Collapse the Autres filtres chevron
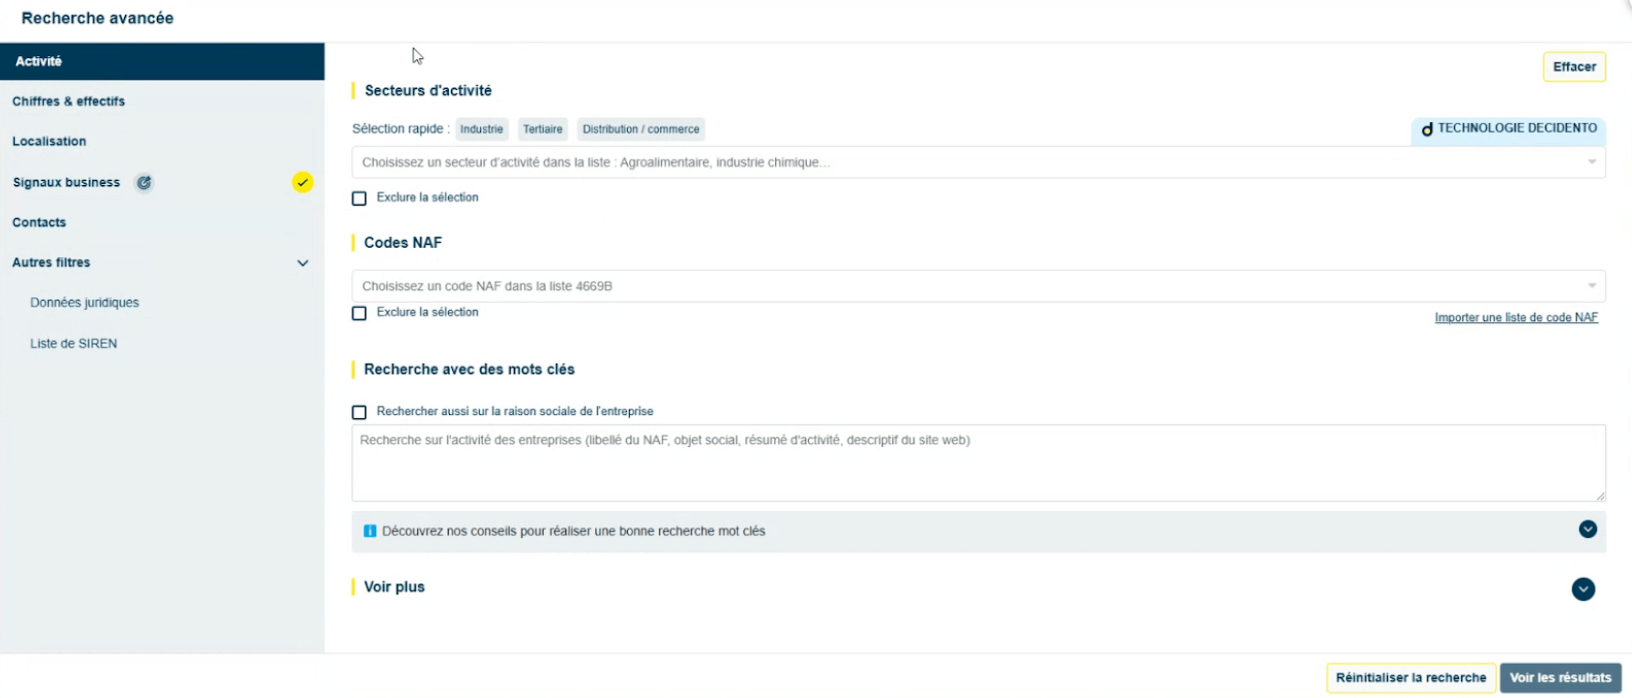 point(302,263)
